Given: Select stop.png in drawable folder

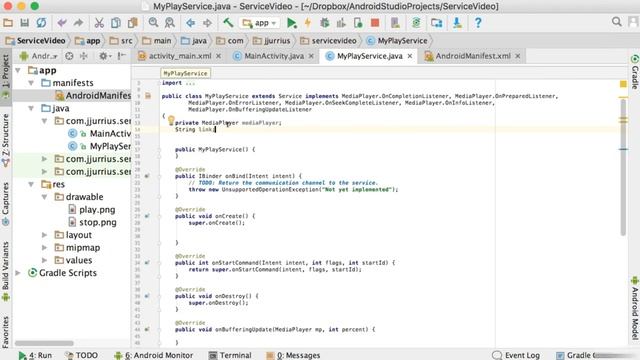Looking at the screenshot, I should pos(93,222).
